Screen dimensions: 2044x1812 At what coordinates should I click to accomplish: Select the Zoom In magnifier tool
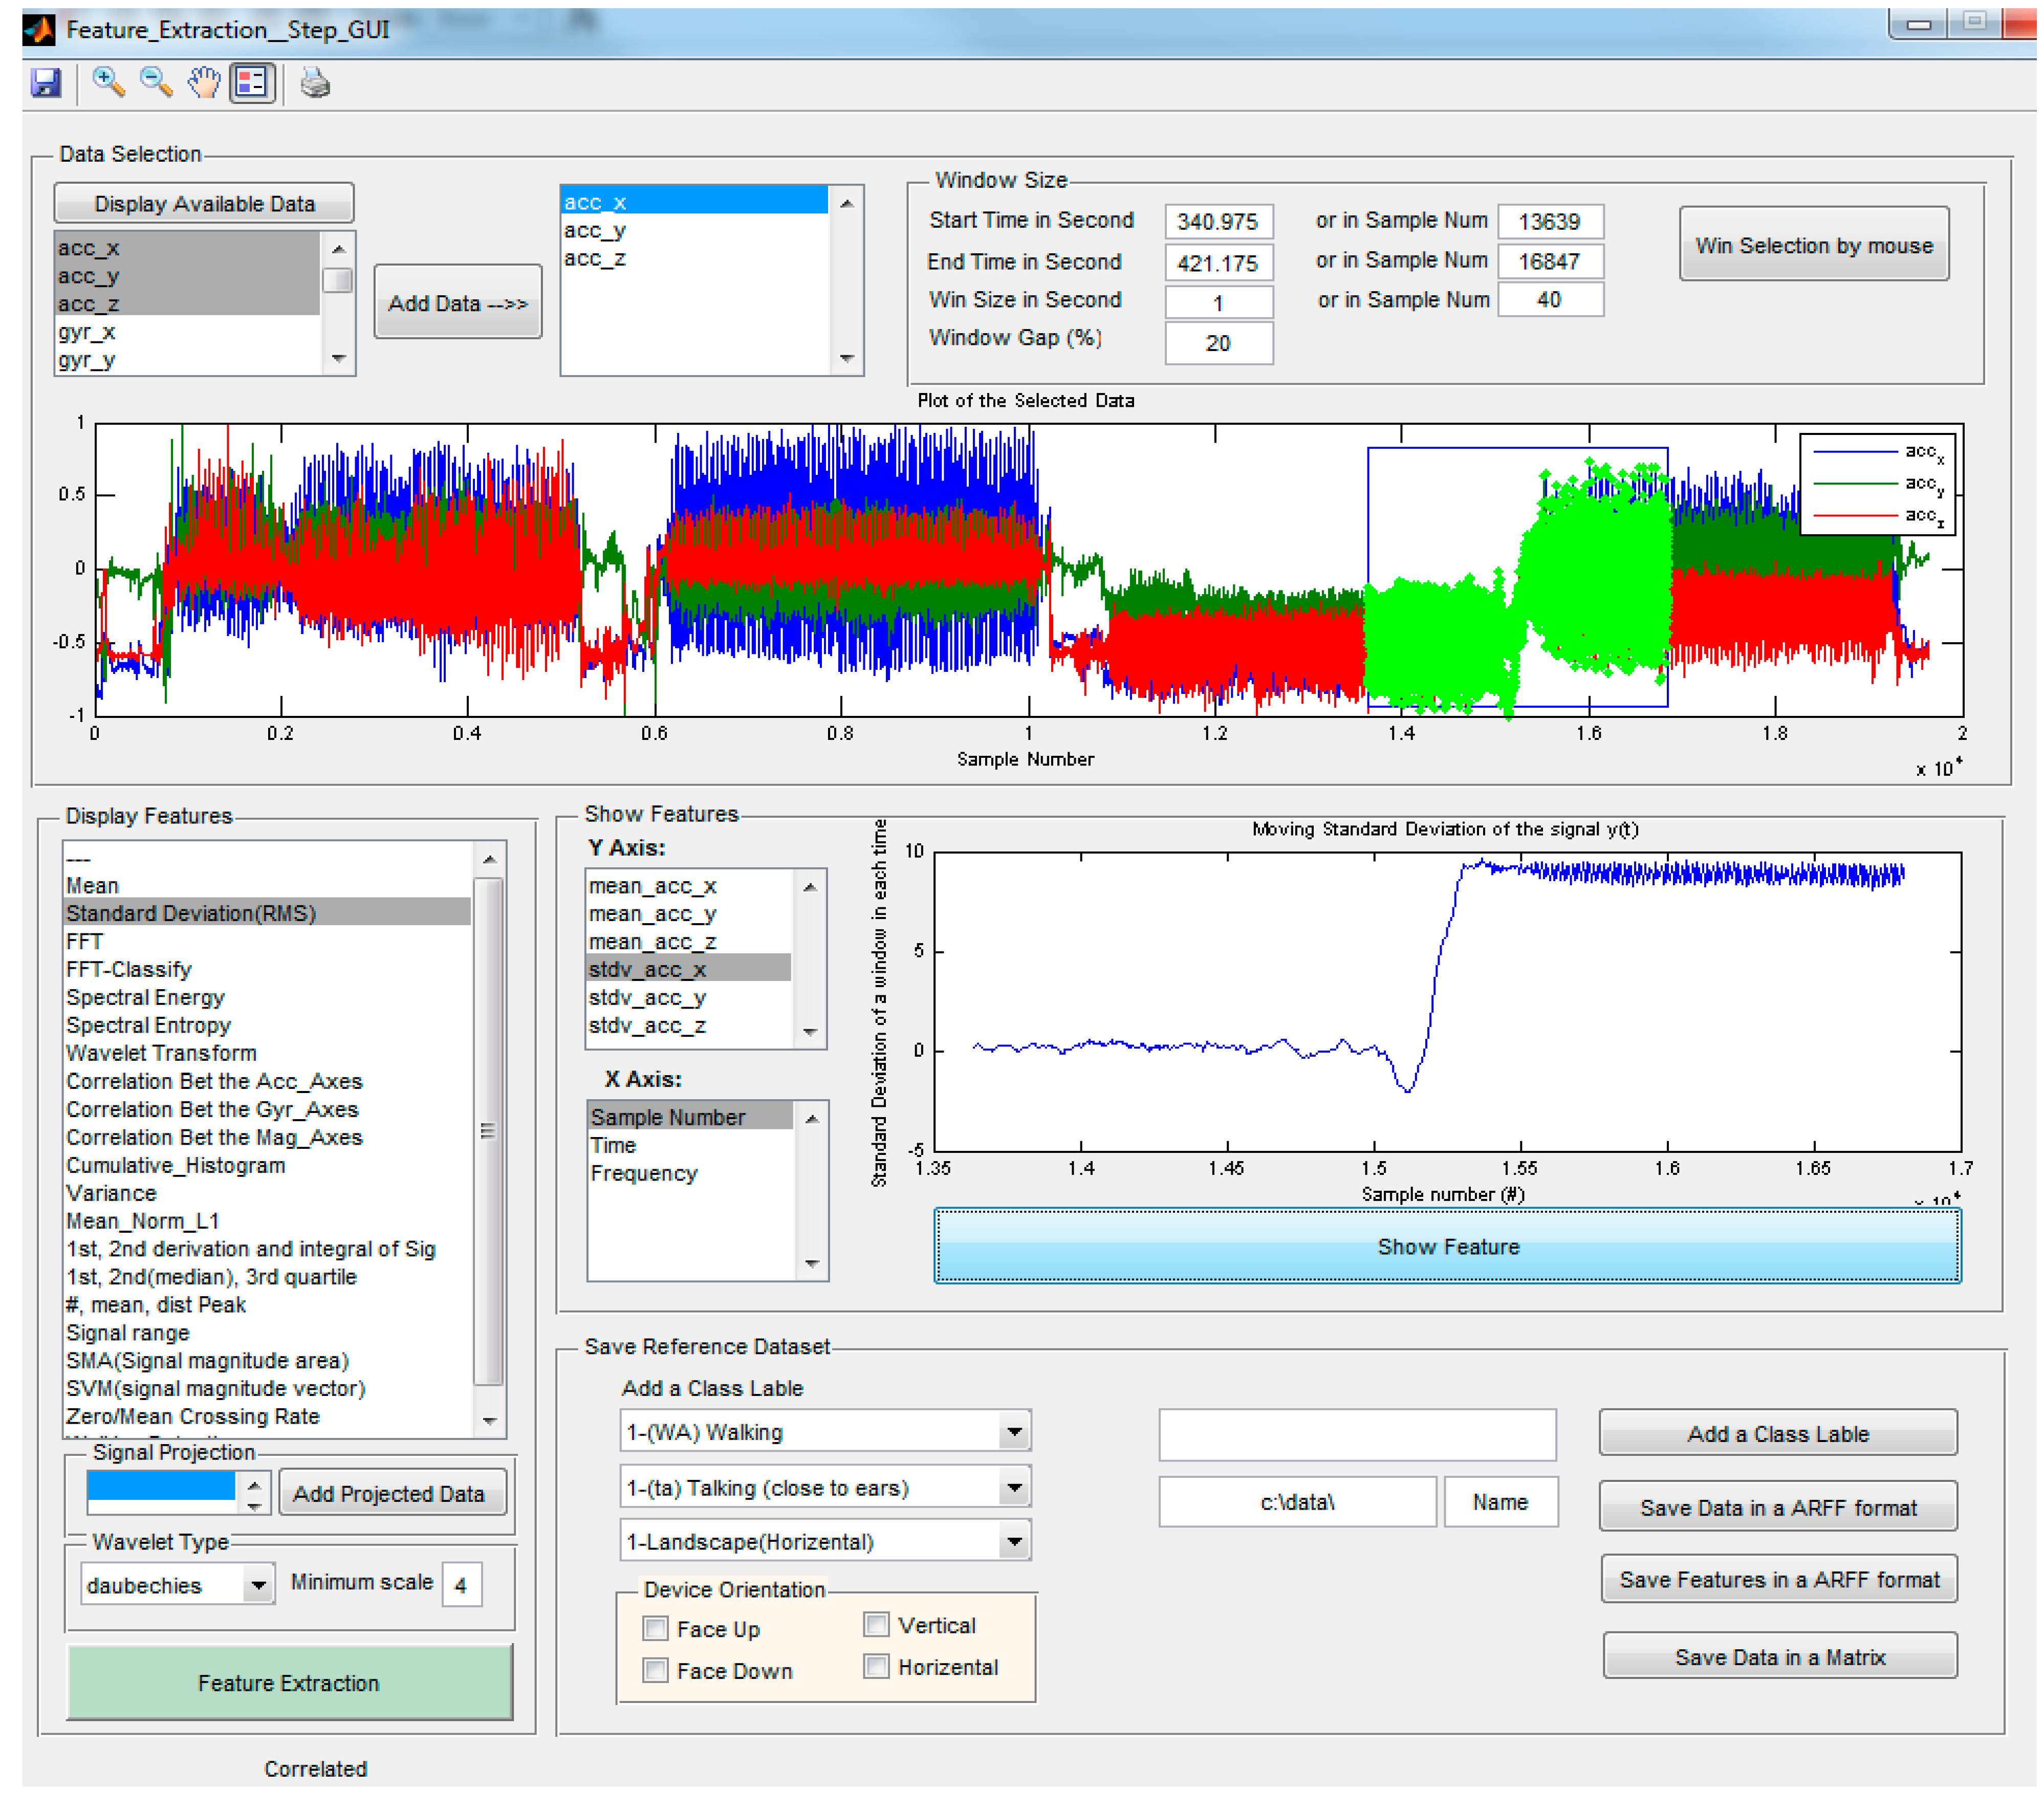point(108,83)
